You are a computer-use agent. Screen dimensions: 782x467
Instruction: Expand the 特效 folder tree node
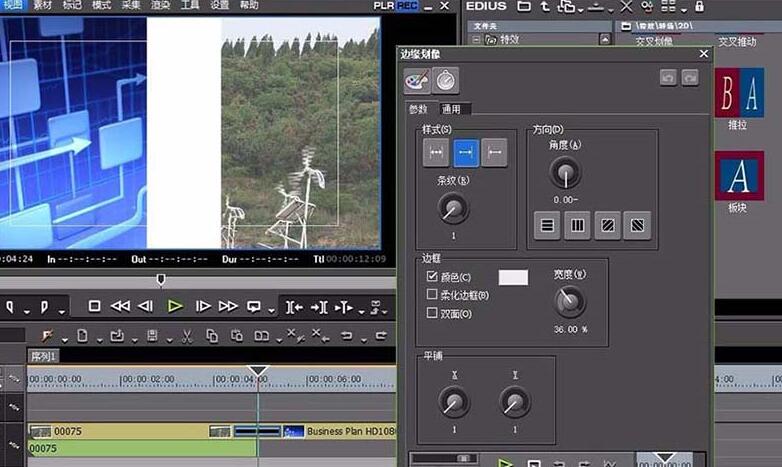(477, 40)
